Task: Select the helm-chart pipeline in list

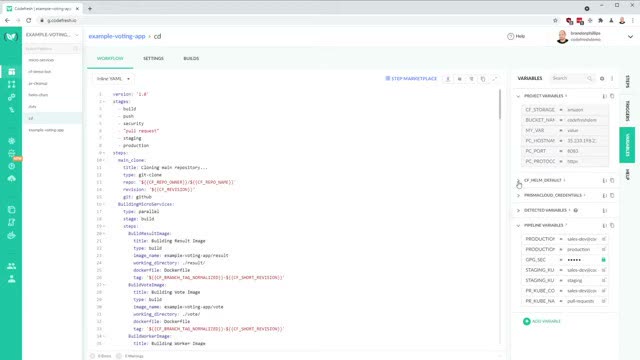Action: pos(38,95)
